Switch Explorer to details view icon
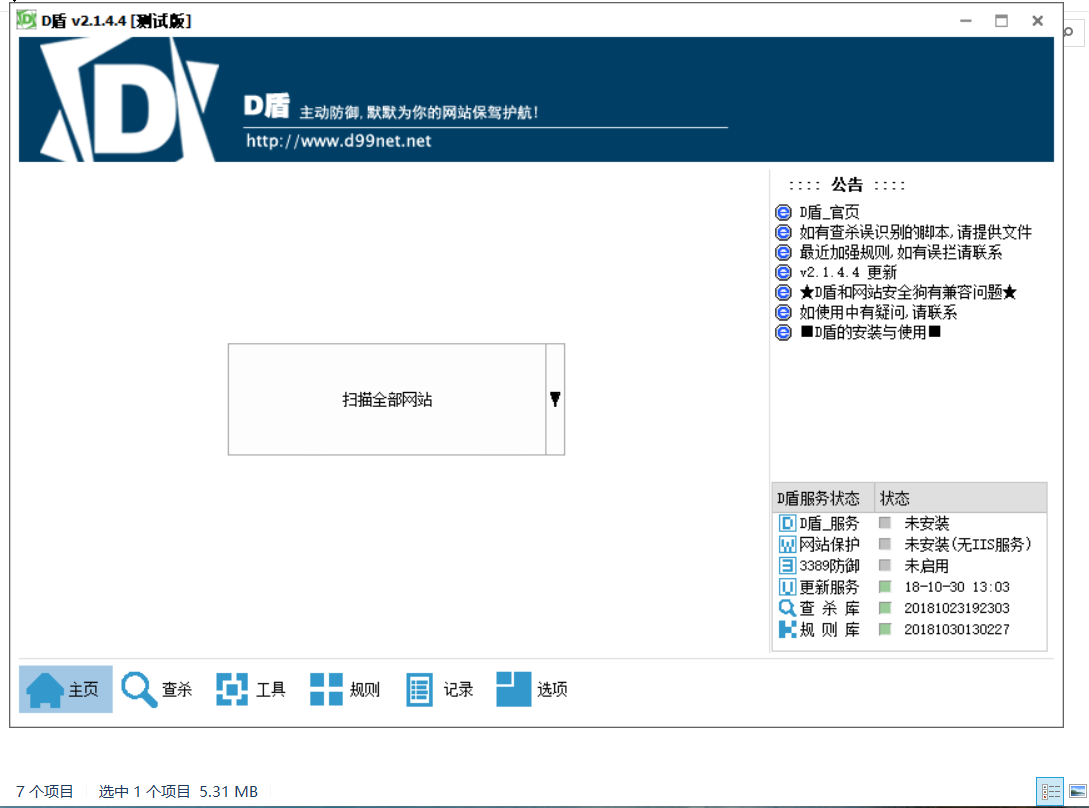 1050,791
